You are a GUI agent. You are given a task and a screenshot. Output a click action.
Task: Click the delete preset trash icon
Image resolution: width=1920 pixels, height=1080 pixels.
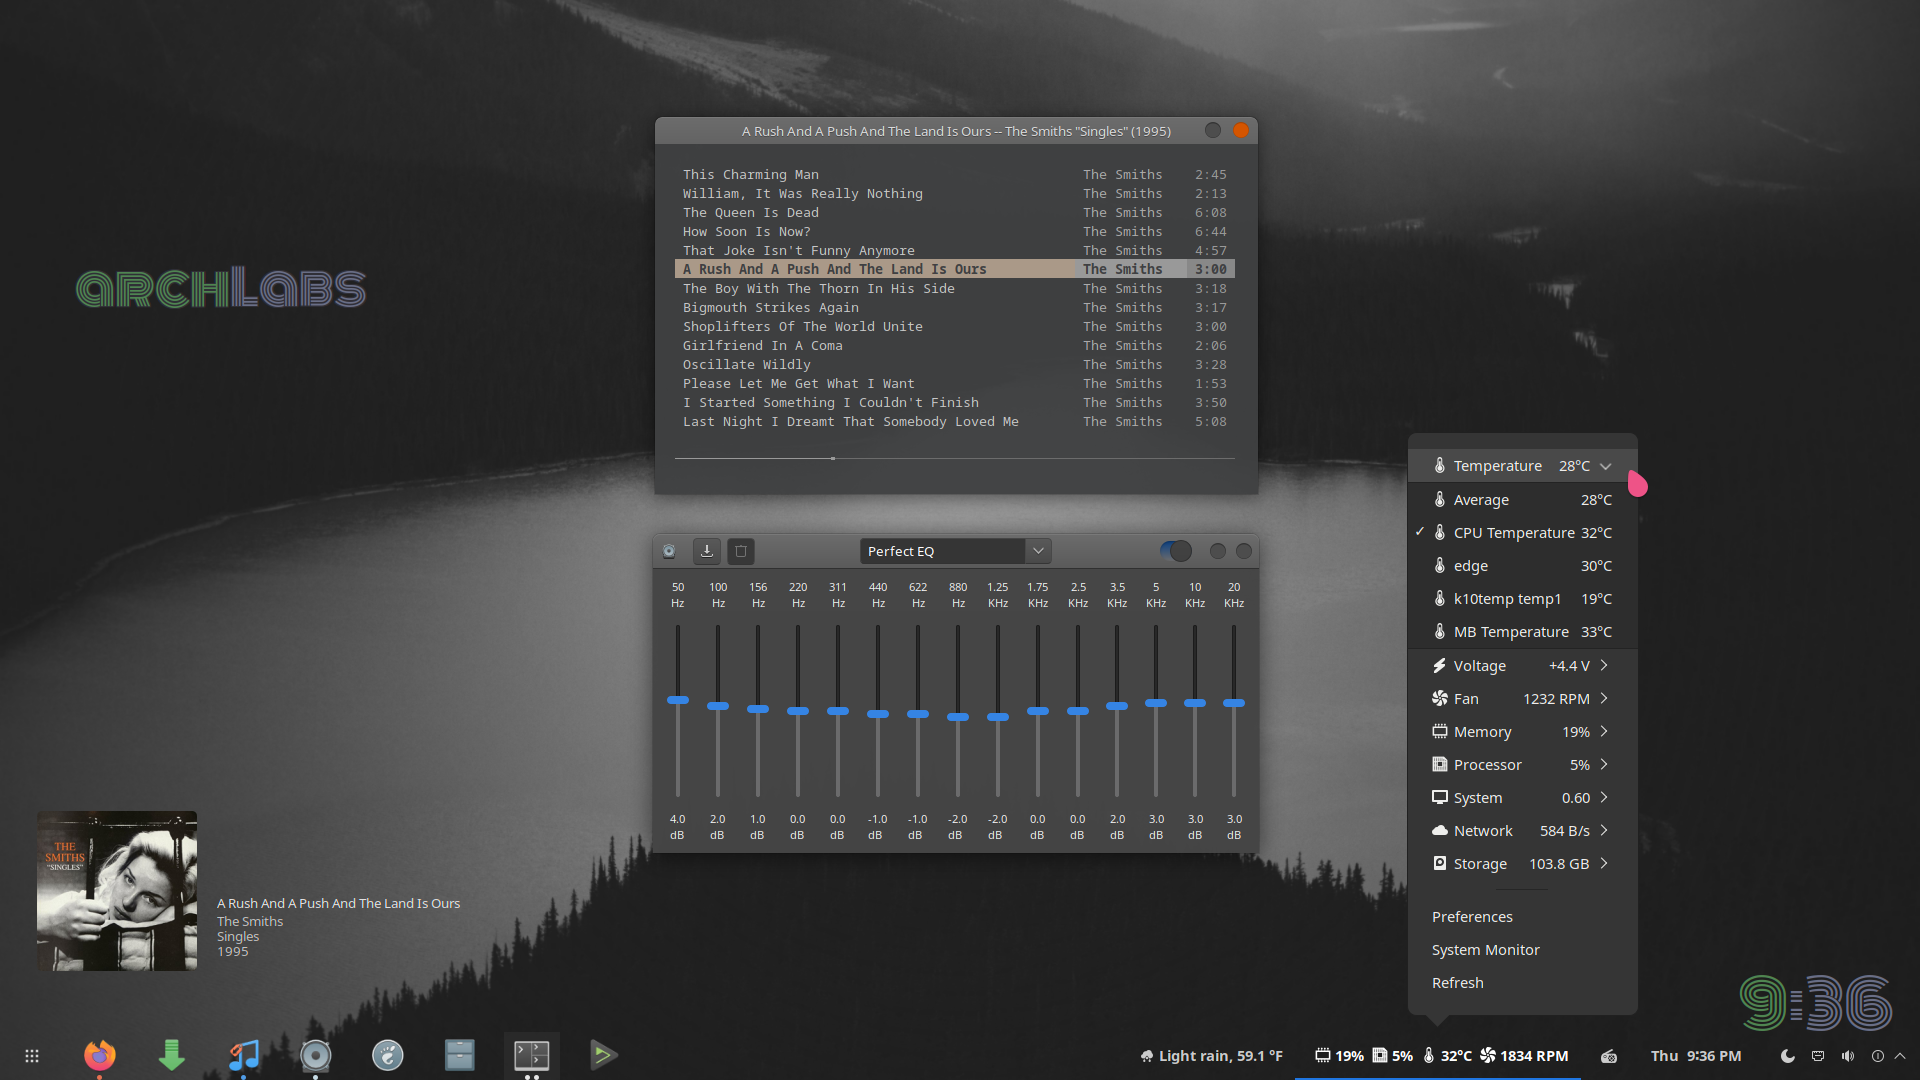(741, 551)
